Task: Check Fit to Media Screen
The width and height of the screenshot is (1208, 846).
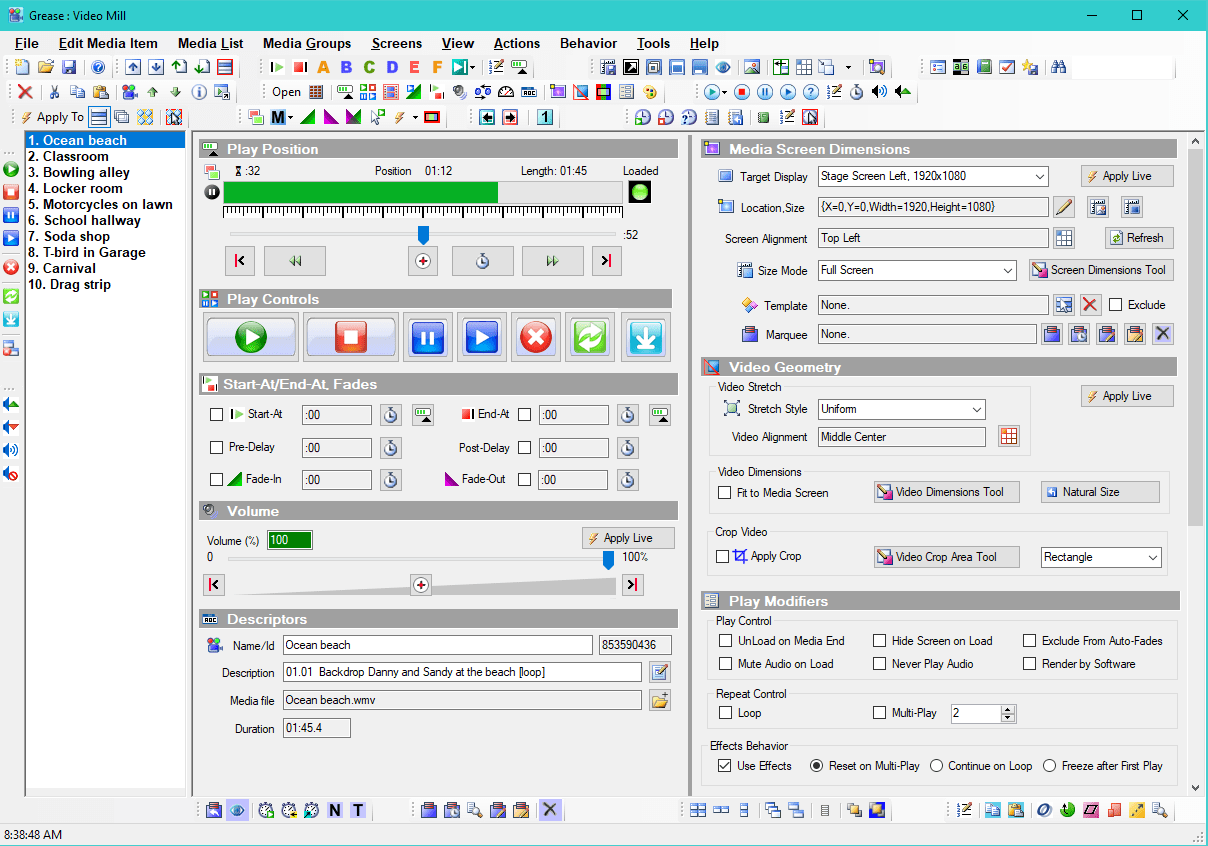Action: point(725,492)
